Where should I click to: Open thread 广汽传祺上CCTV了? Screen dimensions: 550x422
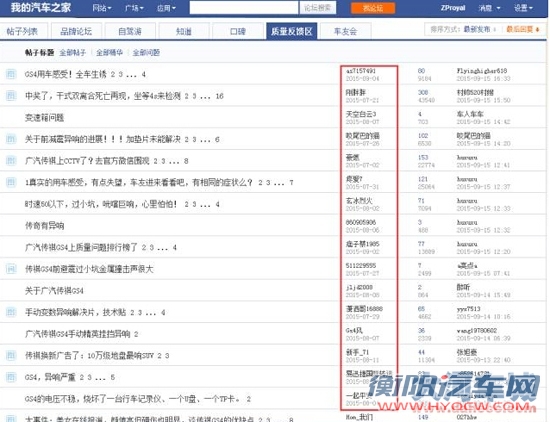coord(87,161)
